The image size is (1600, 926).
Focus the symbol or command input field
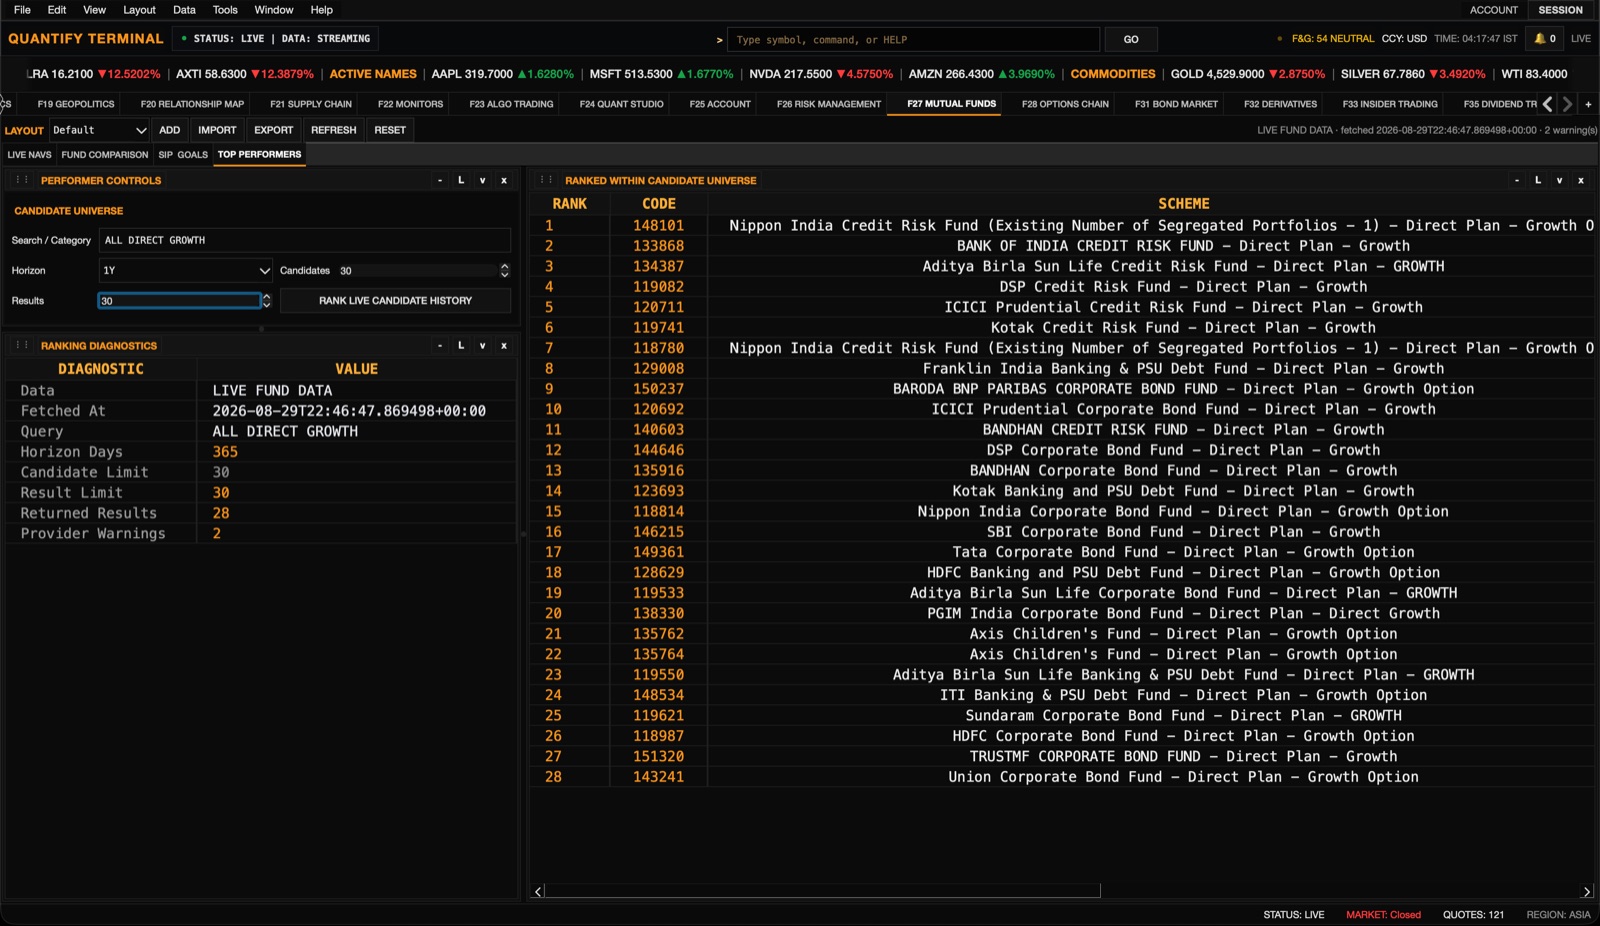coord(913,39)
